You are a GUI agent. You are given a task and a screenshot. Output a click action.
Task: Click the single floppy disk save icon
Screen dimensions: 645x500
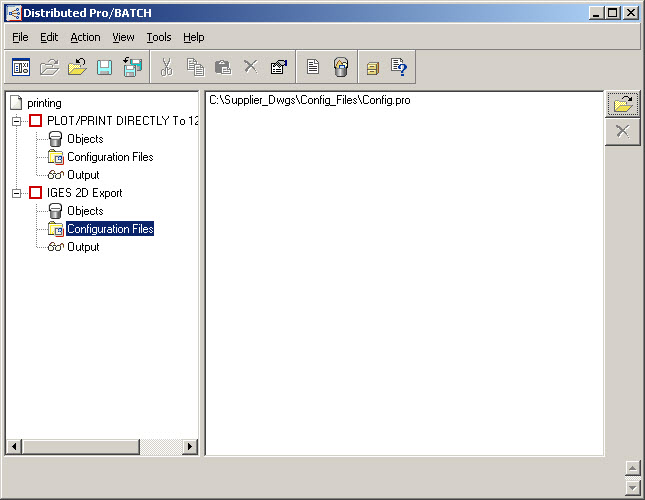(x=104, y=67)
